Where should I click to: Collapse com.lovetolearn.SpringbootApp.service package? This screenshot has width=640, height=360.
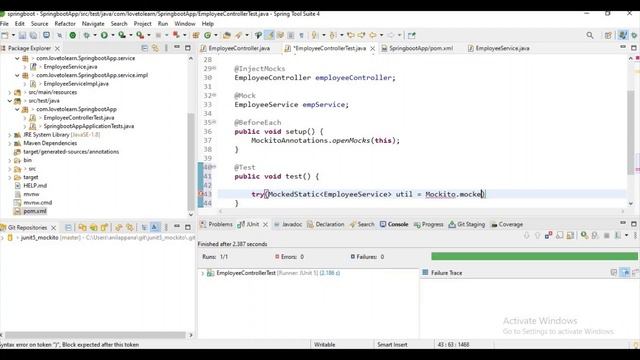17,58
